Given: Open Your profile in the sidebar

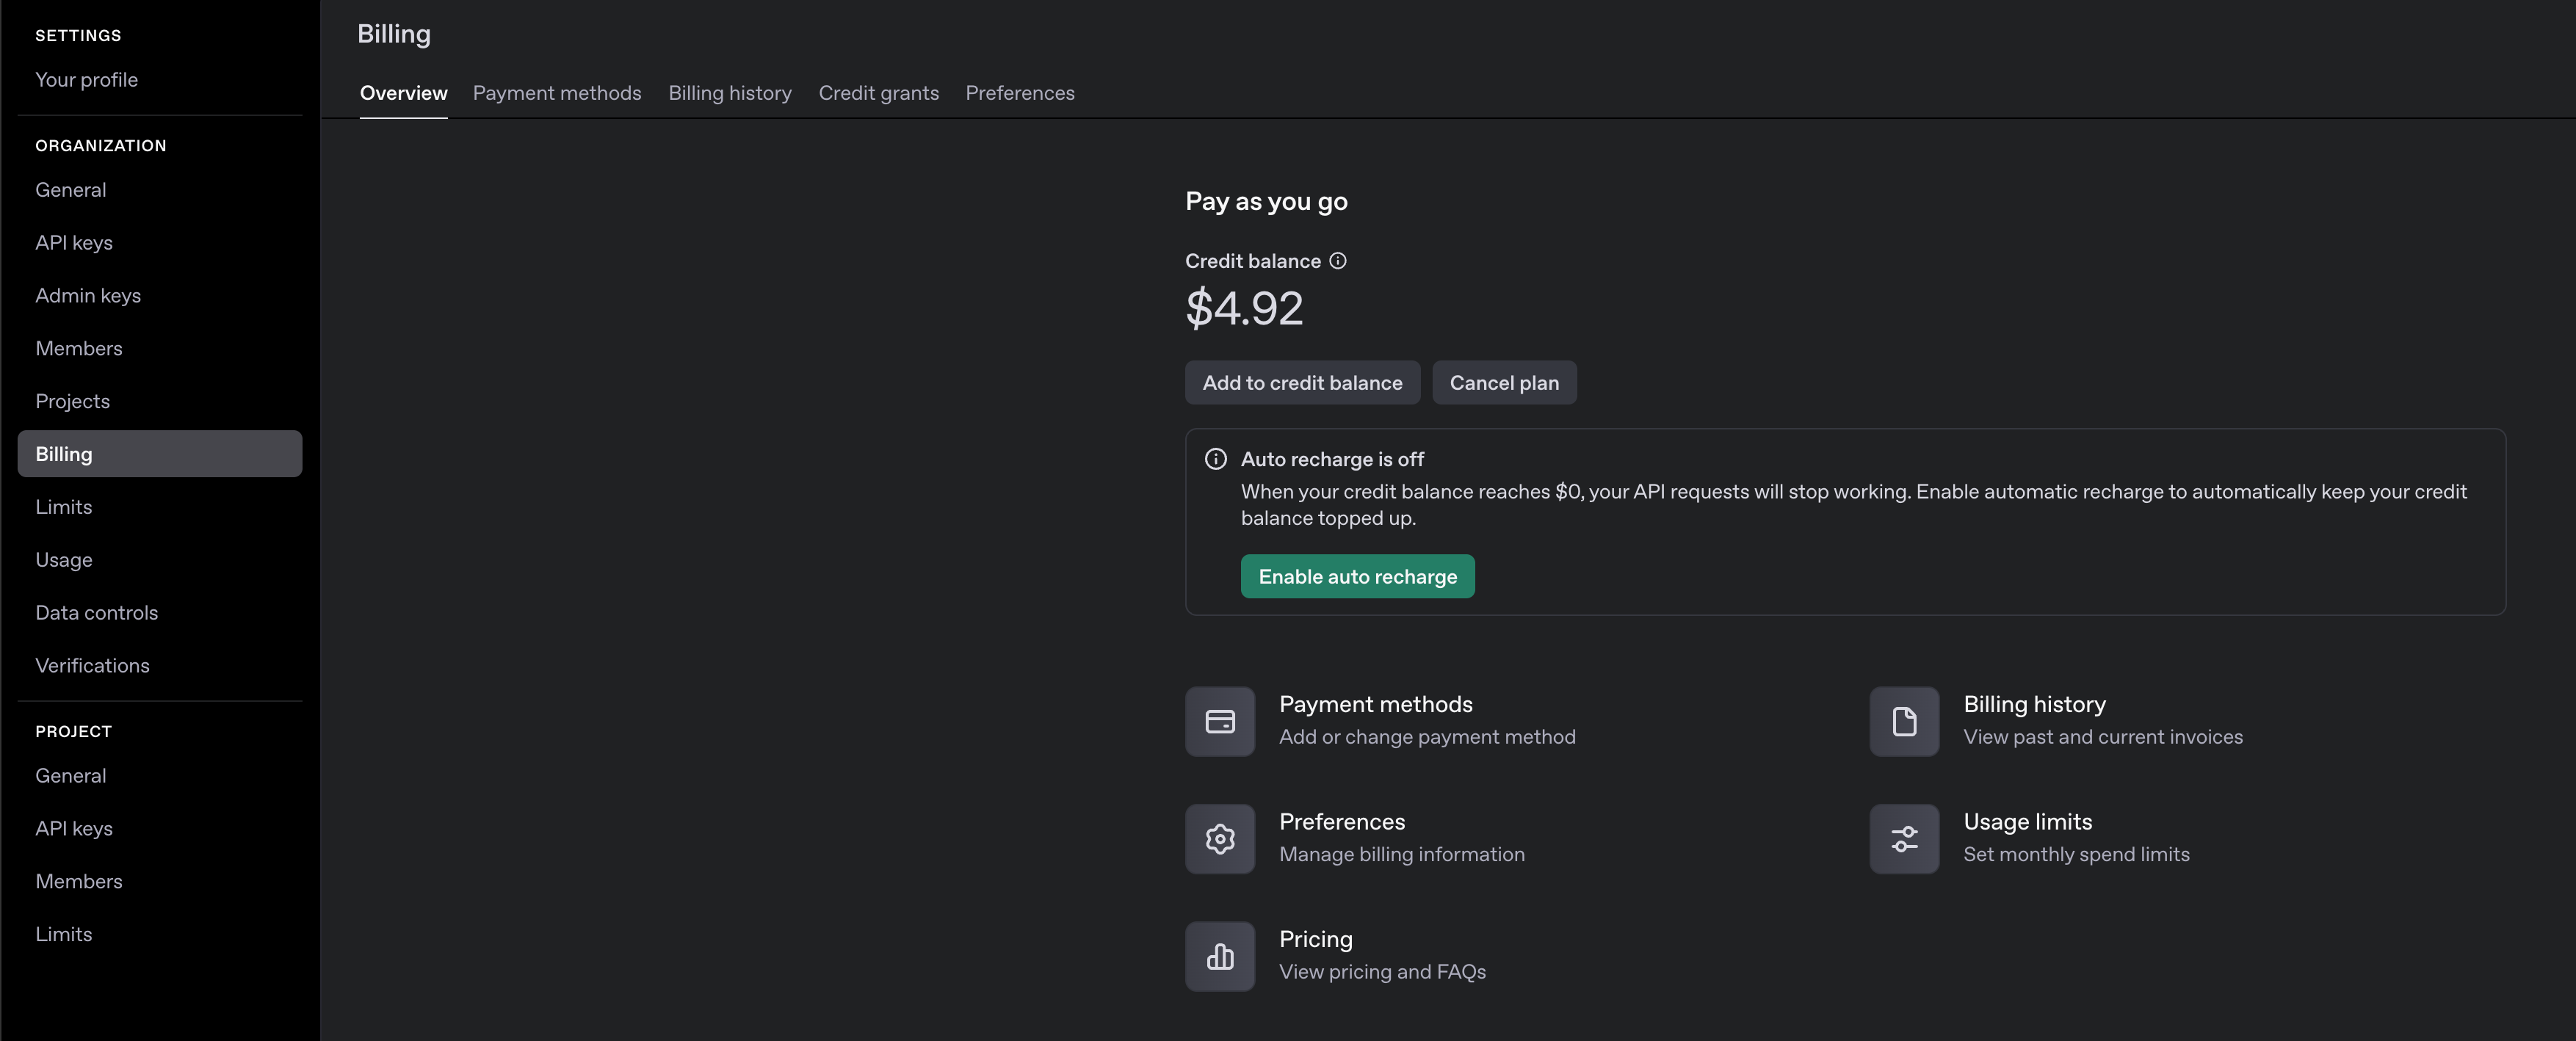Looking at the screenshot, I should pyautogui.click(x=86, y=80).
